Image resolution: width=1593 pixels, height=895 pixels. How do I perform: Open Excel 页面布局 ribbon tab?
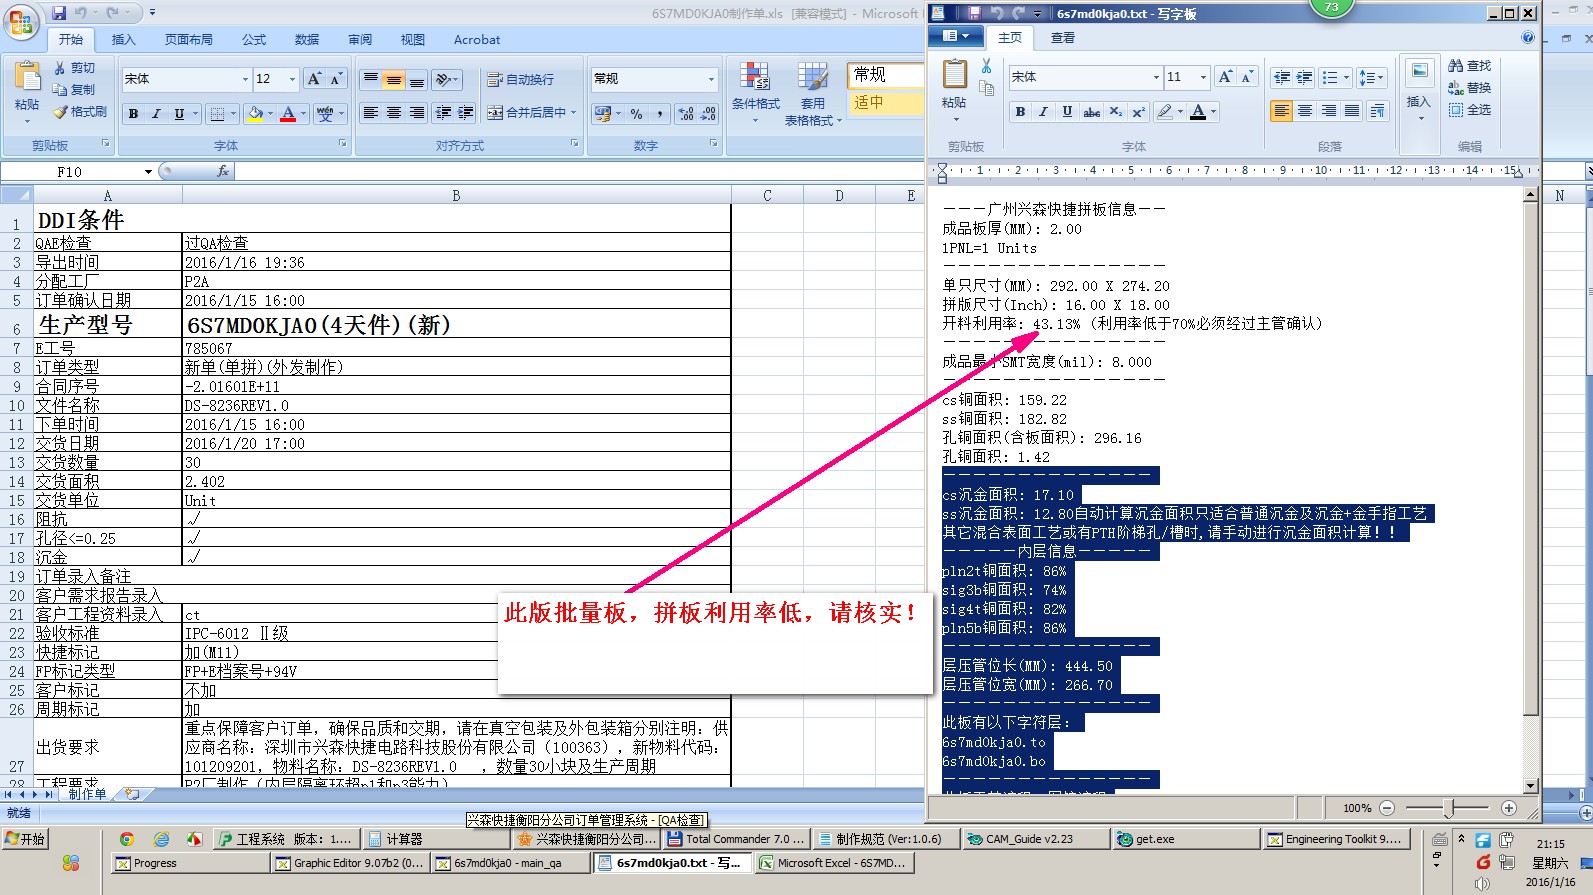point(189,40)
